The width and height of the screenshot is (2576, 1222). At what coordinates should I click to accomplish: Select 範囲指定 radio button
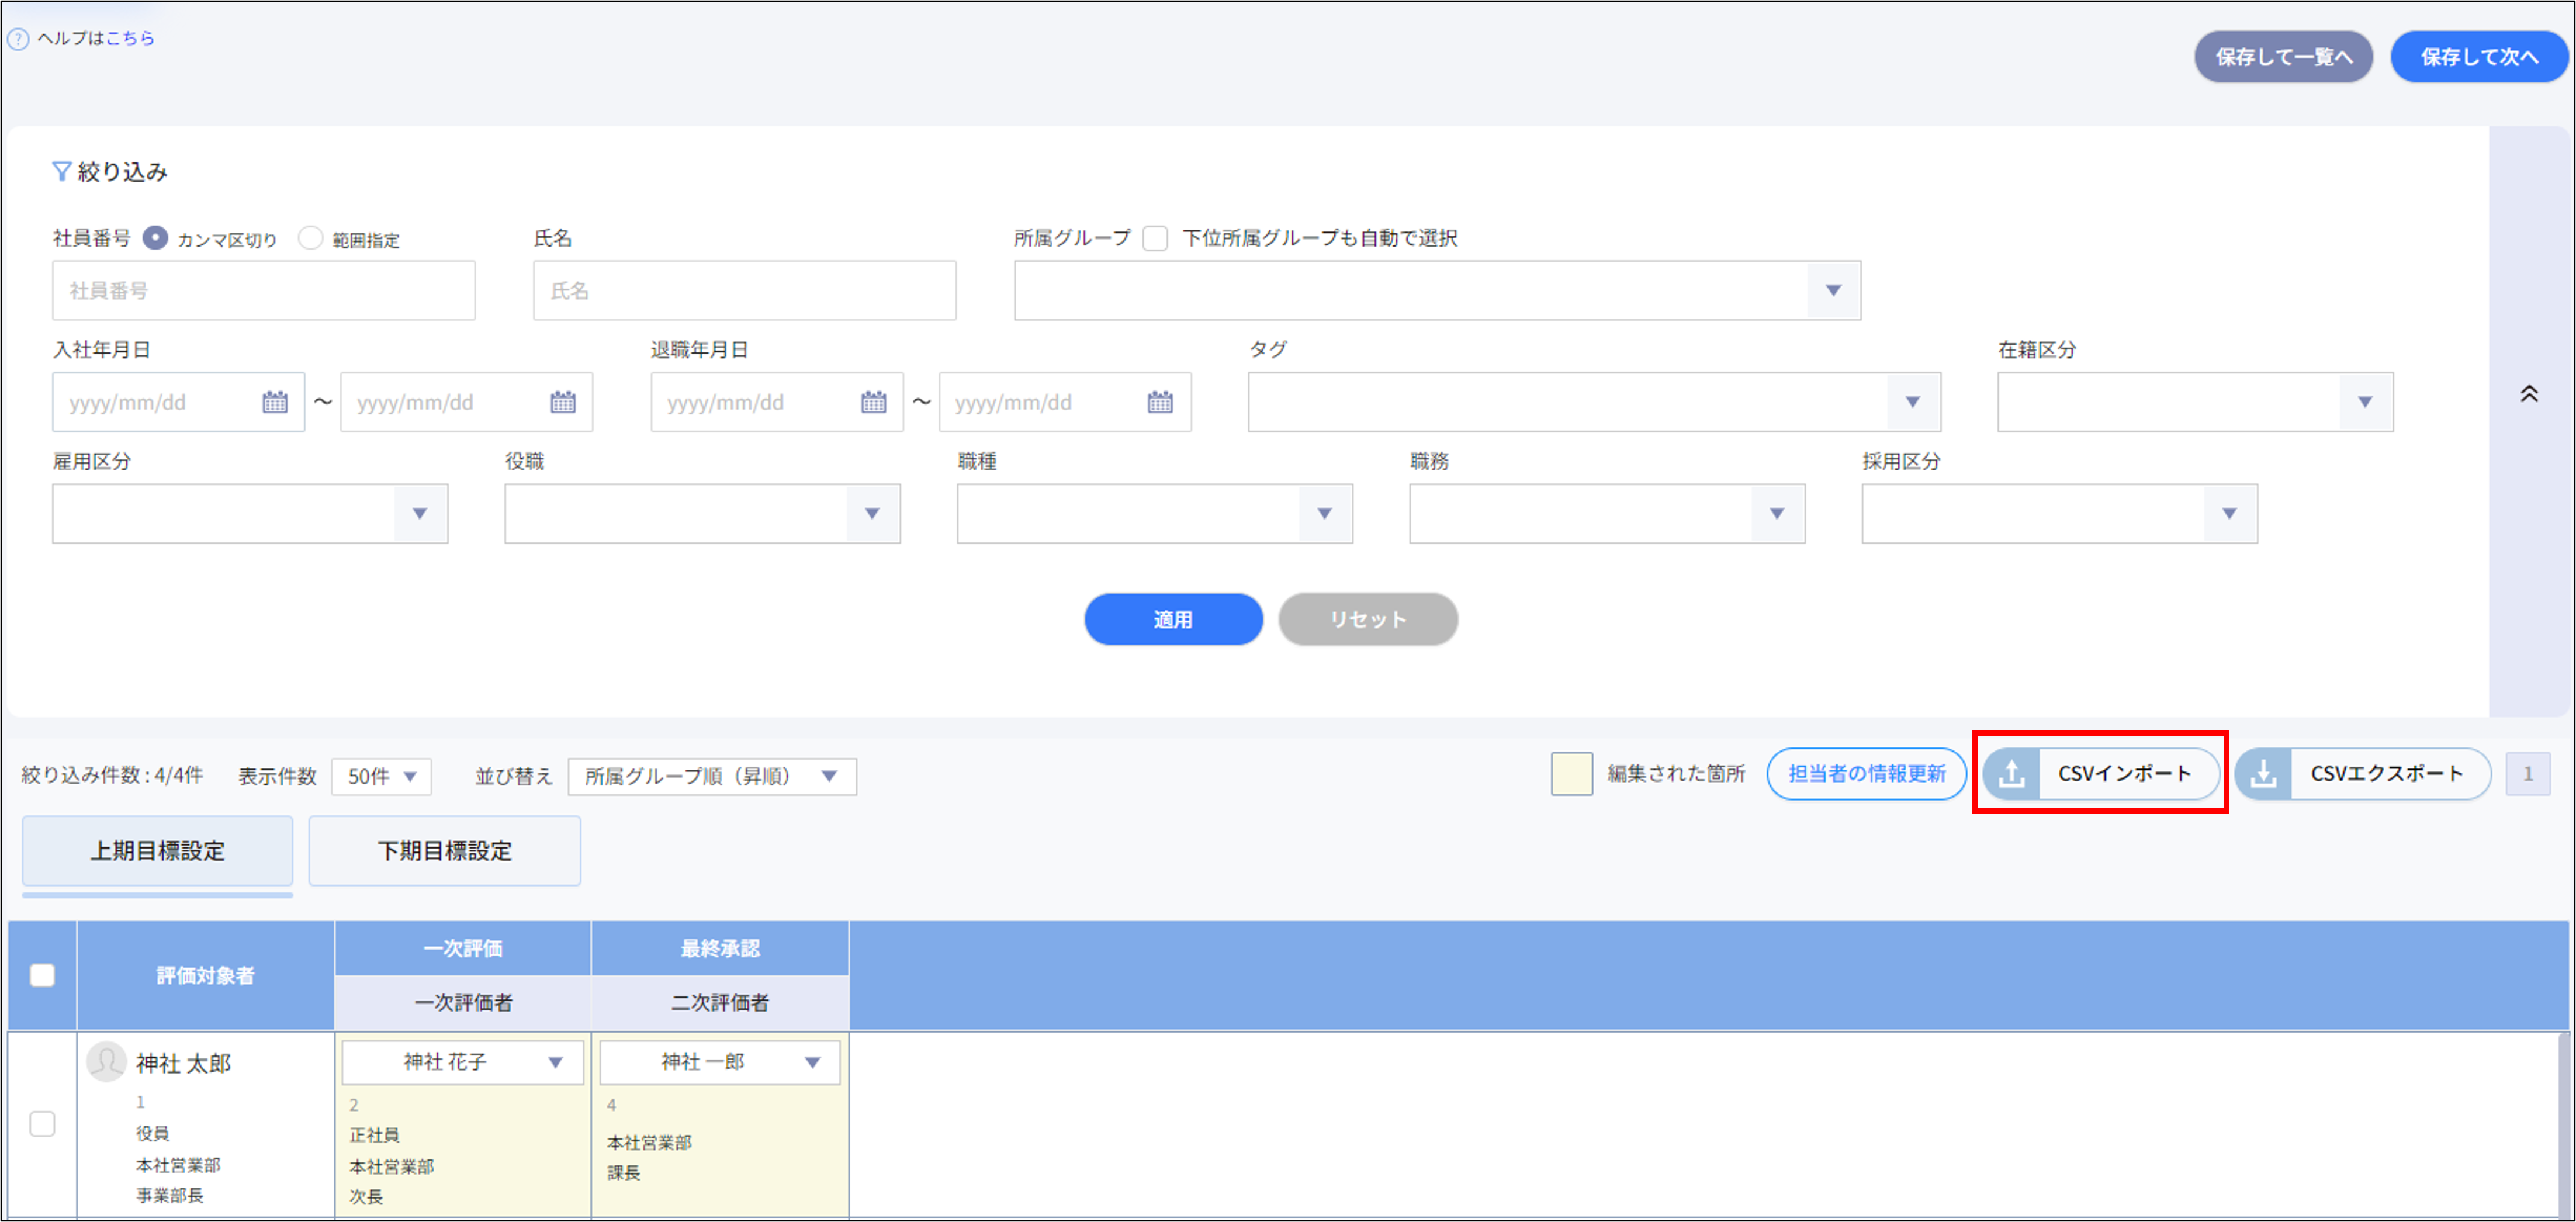(311, 238)
